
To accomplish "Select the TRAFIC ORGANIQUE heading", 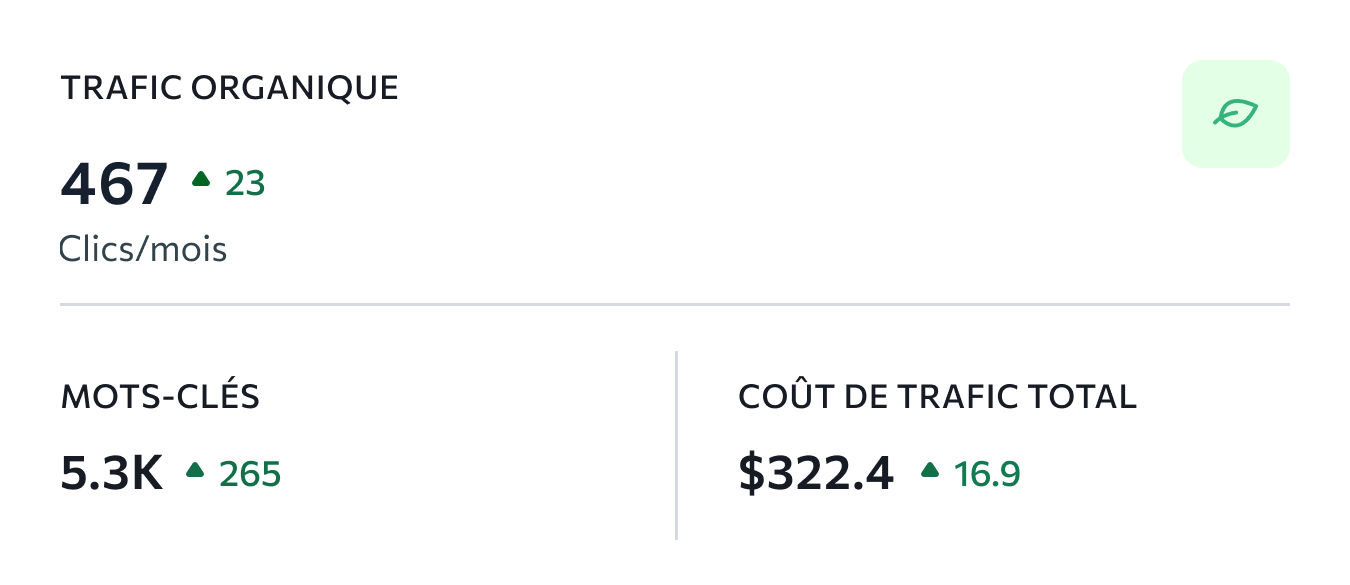I will [x=230, y=88].
